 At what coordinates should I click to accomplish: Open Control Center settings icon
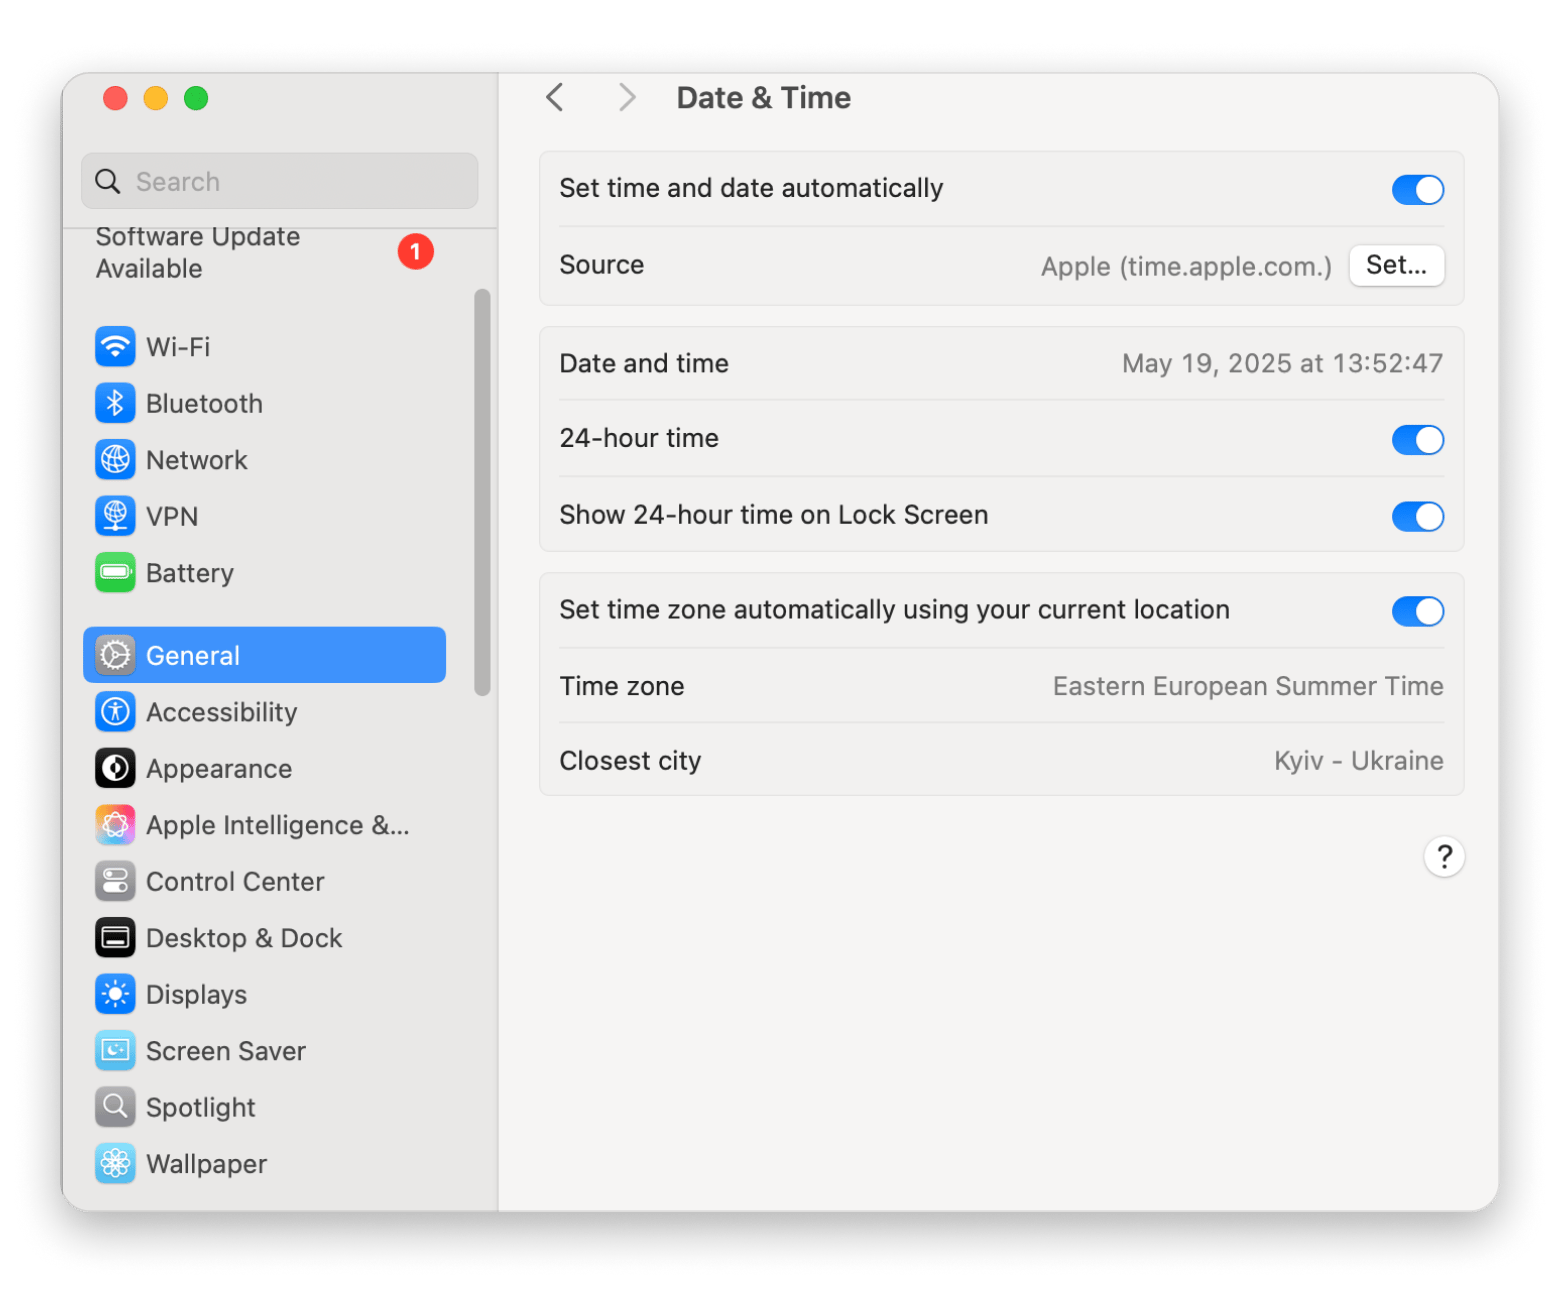tap(115, 882)
